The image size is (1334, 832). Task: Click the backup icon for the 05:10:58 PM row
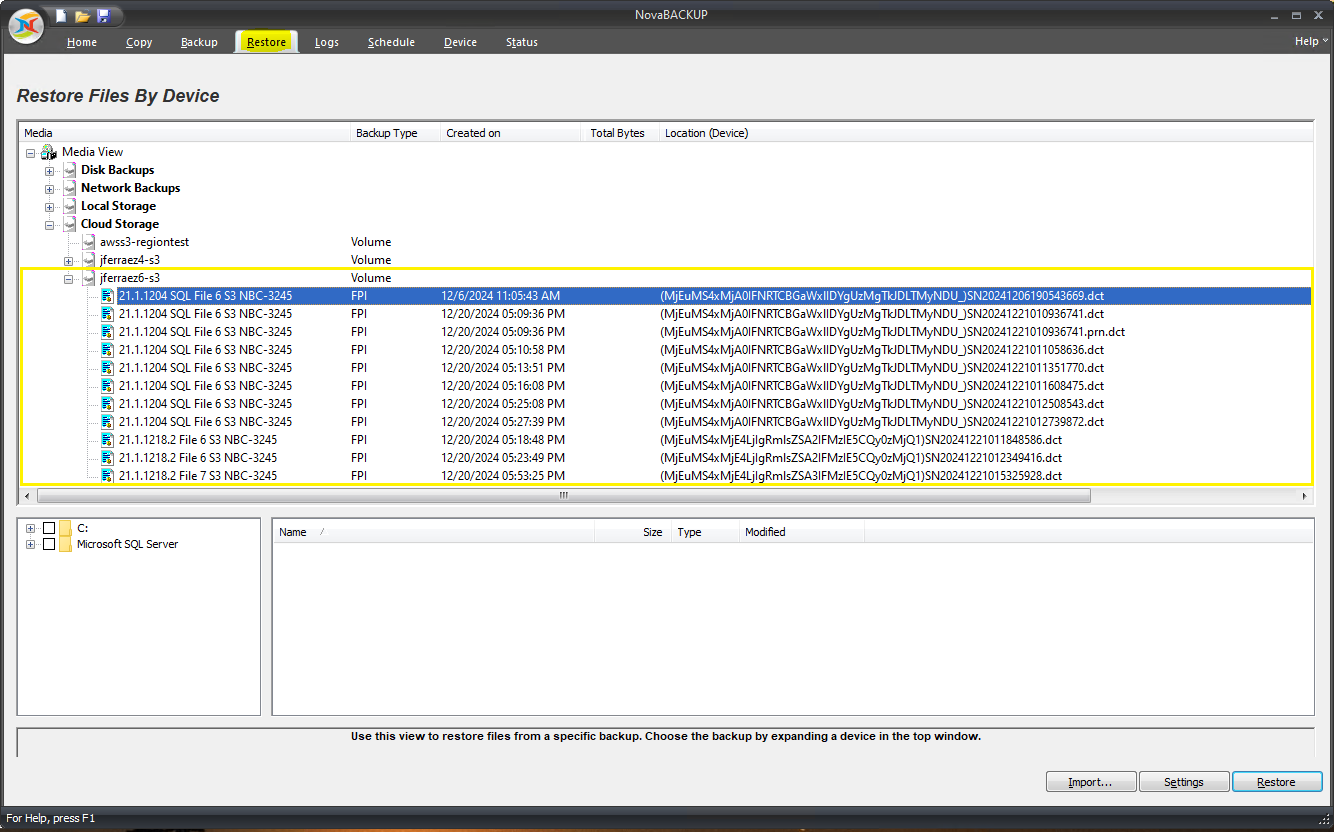point(108,350)
